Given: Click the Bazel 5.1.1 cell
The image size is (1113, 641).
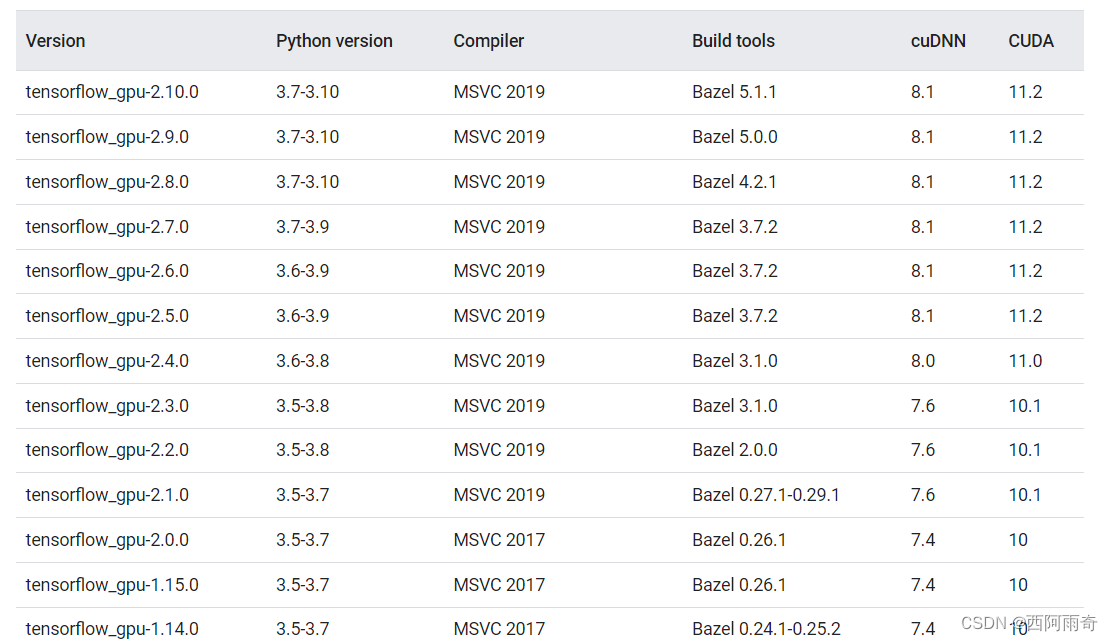Looking at the screenshot, I should [x=734, y=92].
